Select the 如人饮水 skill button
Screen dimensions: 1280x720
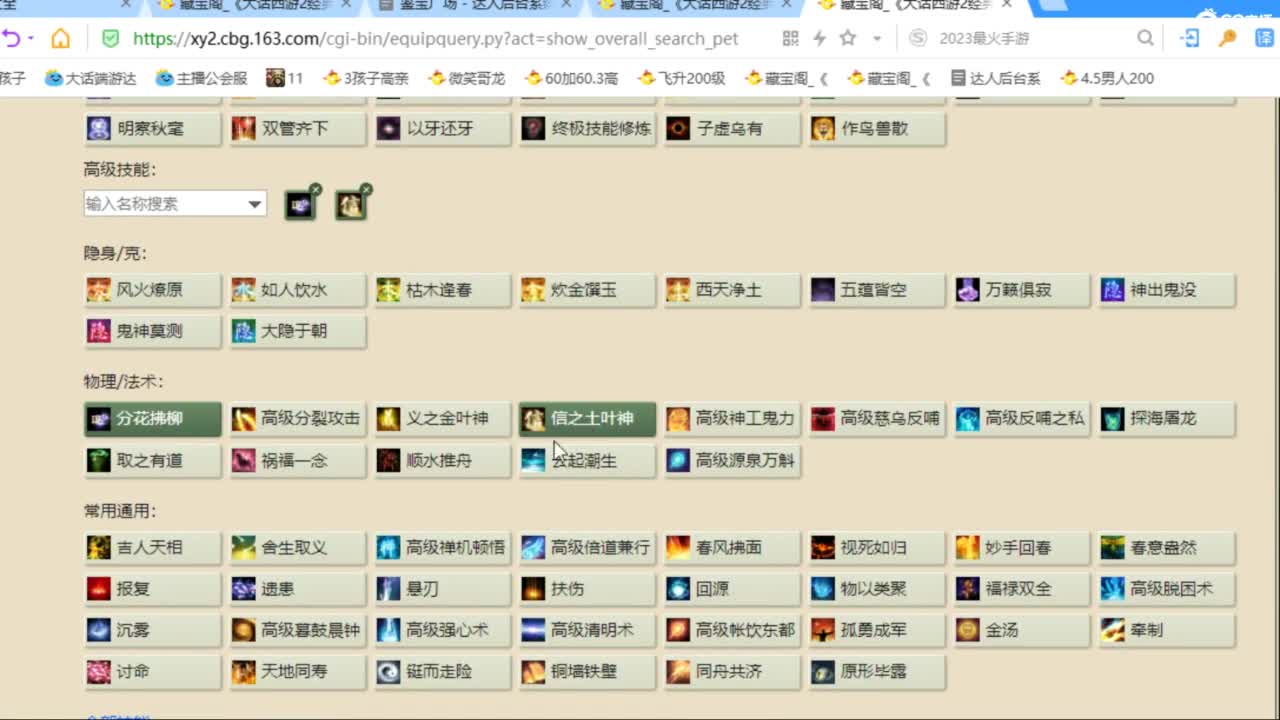pyautogui.click(x=297, y=290)
